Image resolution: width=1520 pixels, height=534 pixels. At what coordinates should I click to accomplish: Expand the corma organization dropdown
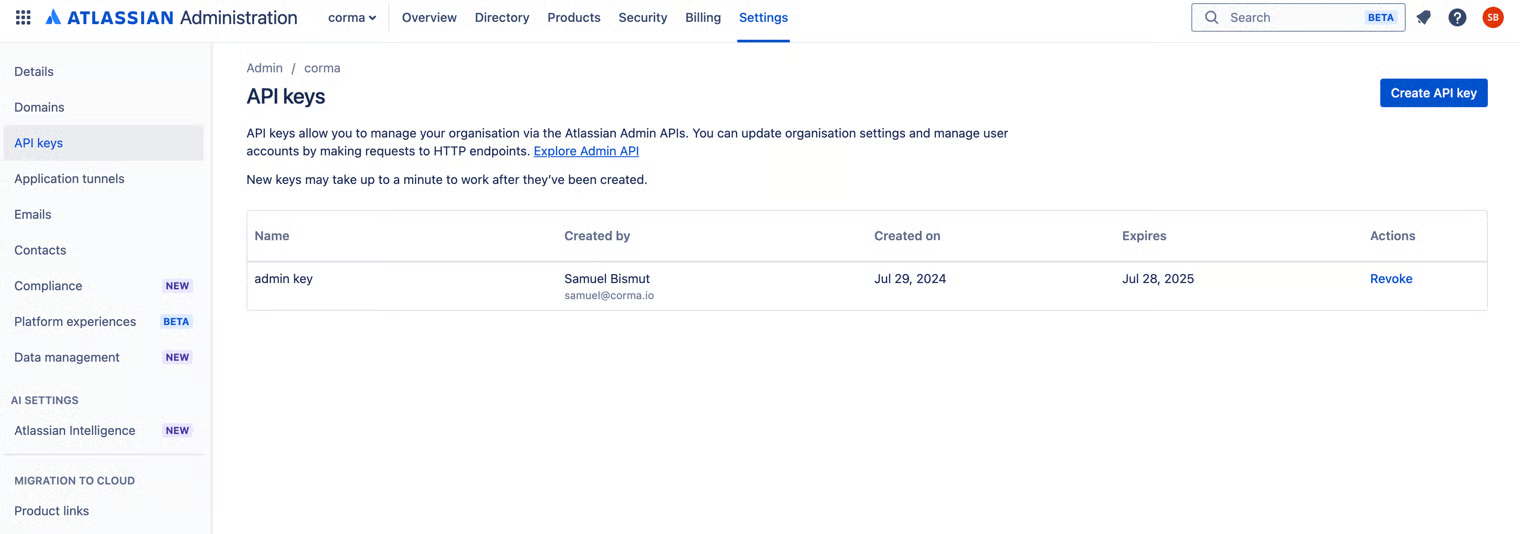pos(352,17)
